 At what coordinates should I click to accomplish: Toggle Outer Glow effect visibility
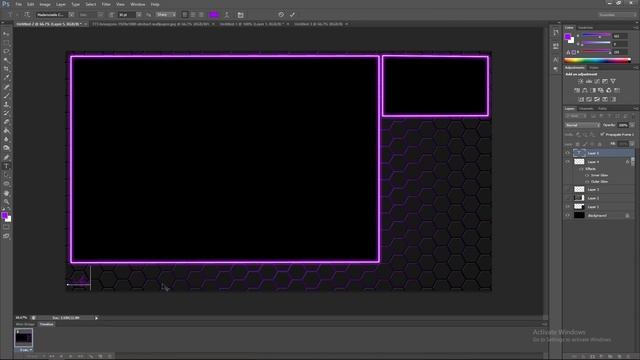coord(587,182)
